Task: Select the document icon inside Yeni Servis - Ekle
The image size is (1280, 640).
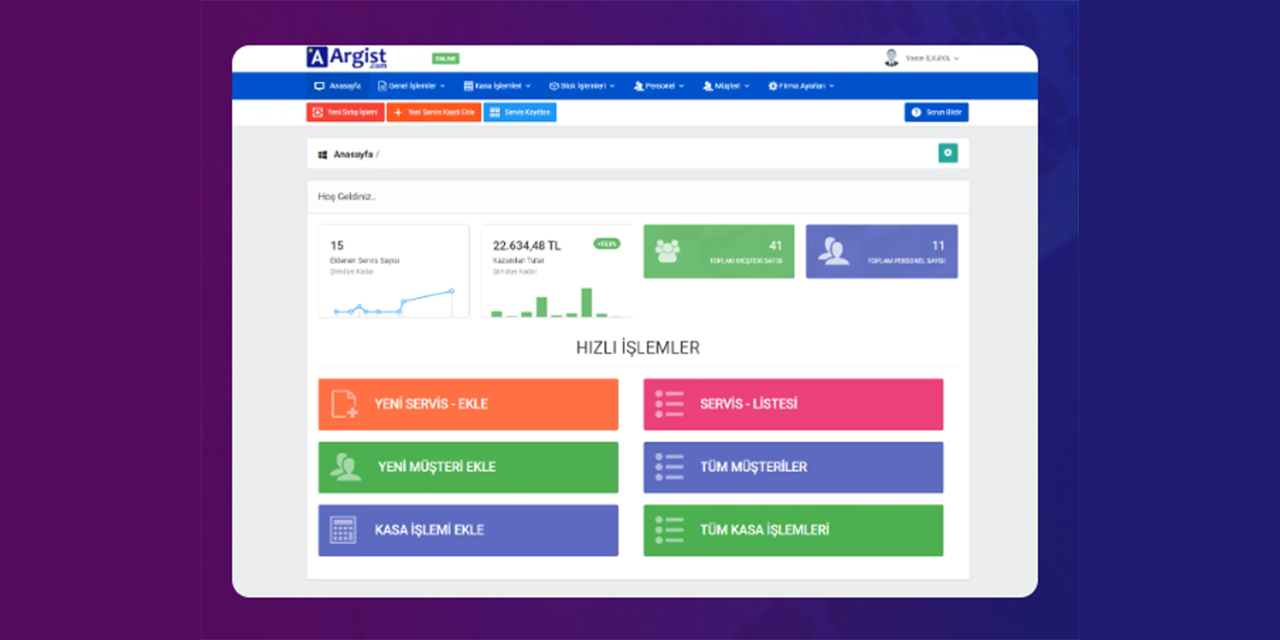Action: coord(345,404)
